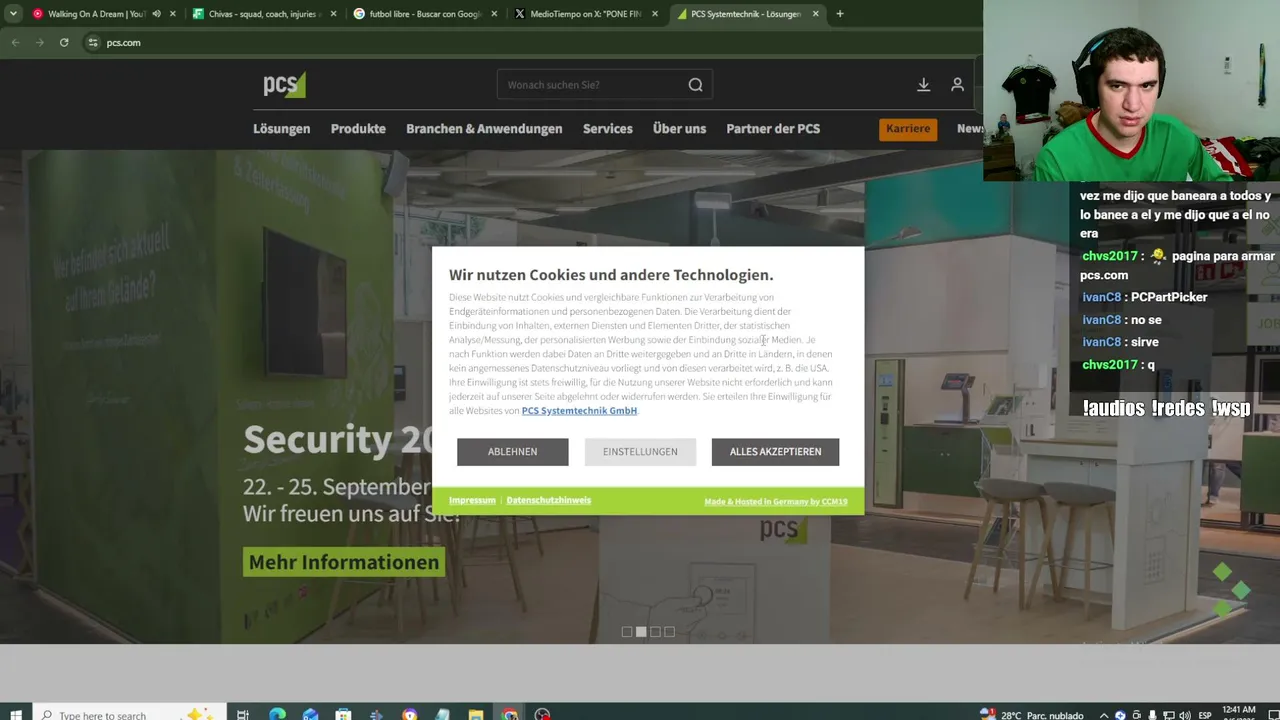Open the Produkte menu
The height and width of the screenshot is (720, 1280).
pyautogui.click(x=358, y=129)
